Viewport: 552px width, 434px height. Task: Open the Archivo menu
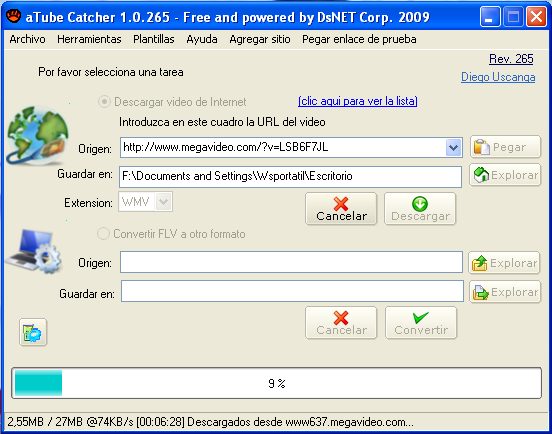27,39
